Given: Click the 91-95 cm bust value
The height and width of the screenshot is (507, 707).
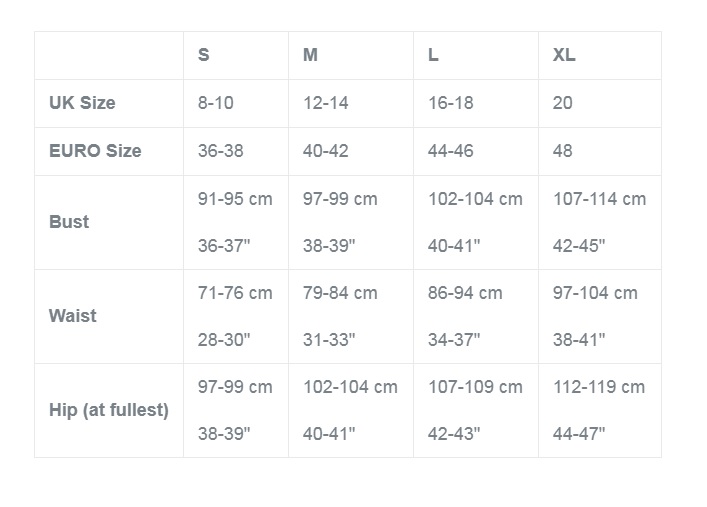Looking at the screenshot, I should (x=235, y=199).
